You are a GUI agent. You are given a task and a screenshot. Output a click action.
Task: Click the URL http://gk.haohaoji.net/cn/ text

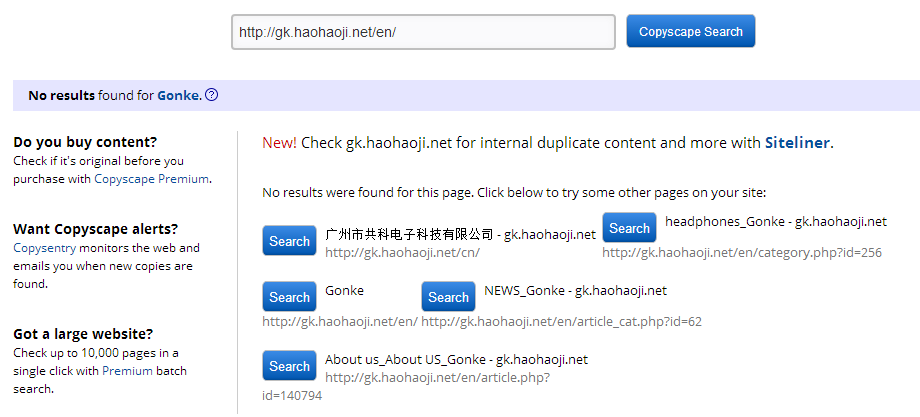click(x=402, y=253)
